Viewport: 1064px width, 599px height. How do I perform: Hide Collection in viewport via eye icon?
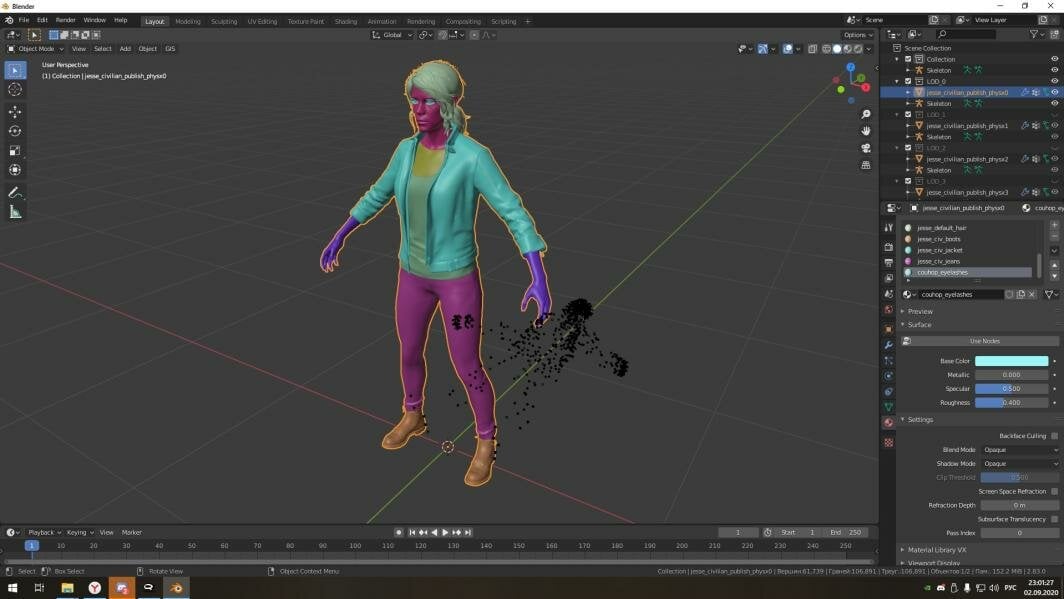point(1054,59)
